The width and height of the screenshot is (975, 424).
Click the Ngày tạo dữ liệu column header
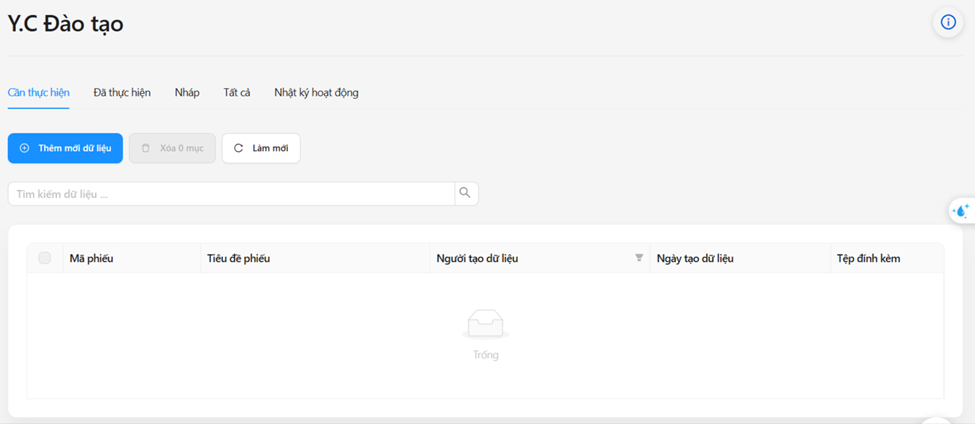point(695,259)
